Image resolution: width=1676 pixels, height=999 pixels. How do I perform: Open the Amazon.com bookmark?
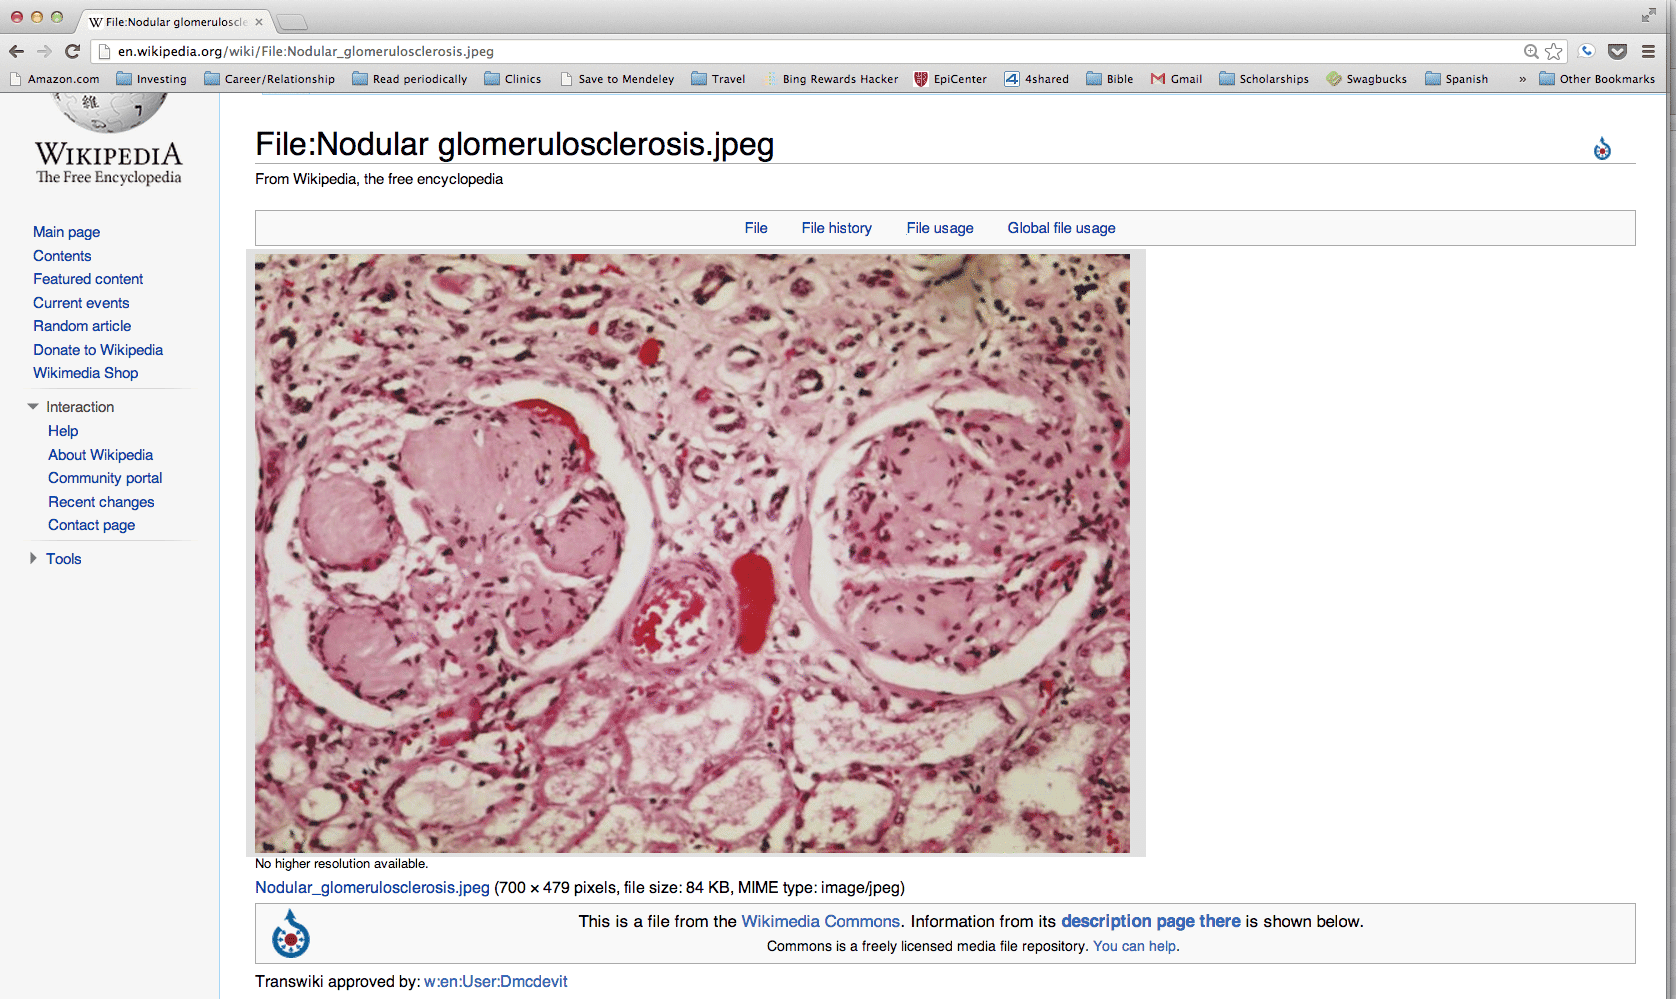[x=54, y=79]
